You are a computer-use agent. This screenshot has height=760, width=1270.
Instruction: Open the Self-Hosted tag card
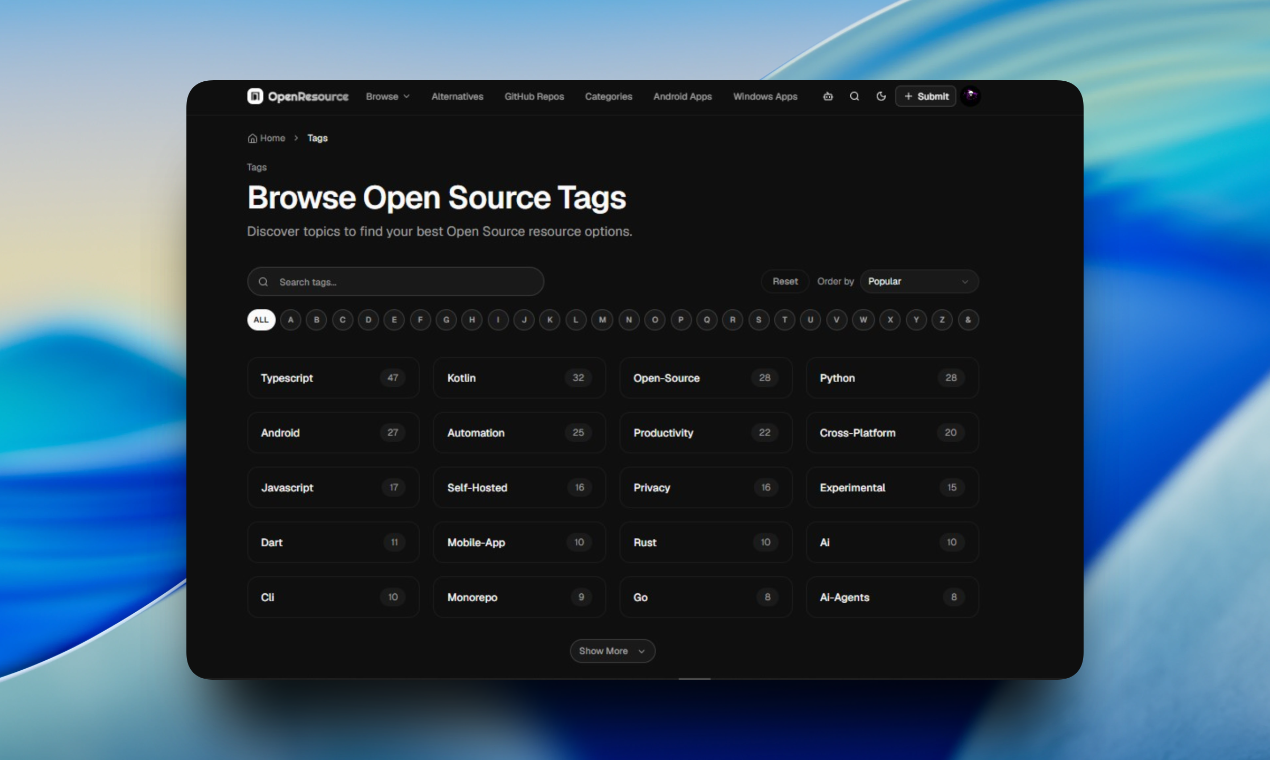(x=519, y=488)
